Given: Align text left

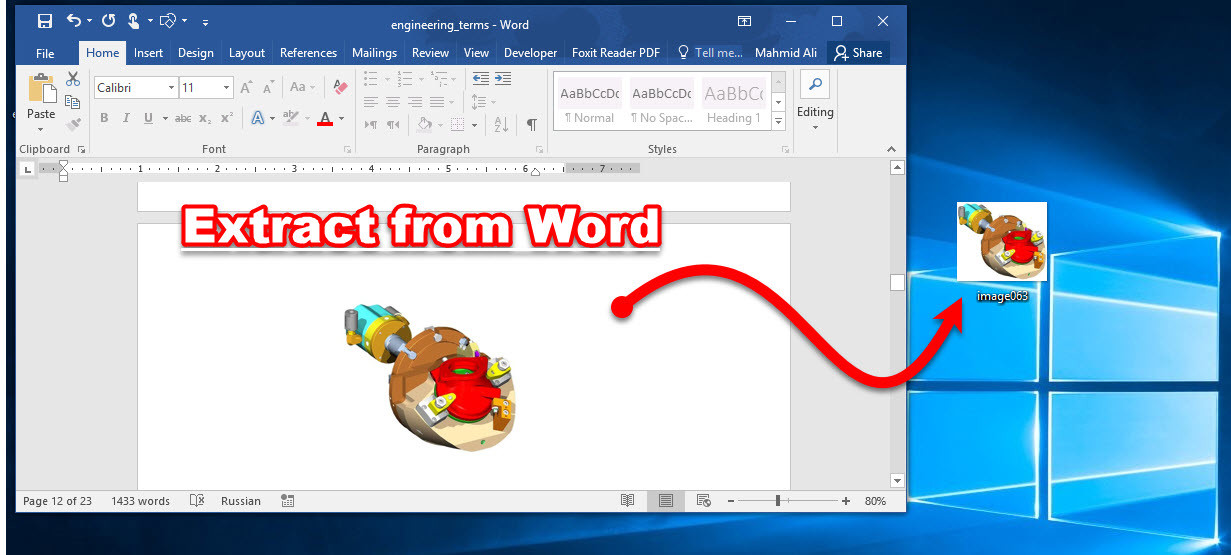Looking at the screenshot, I should tap(371, 102).
